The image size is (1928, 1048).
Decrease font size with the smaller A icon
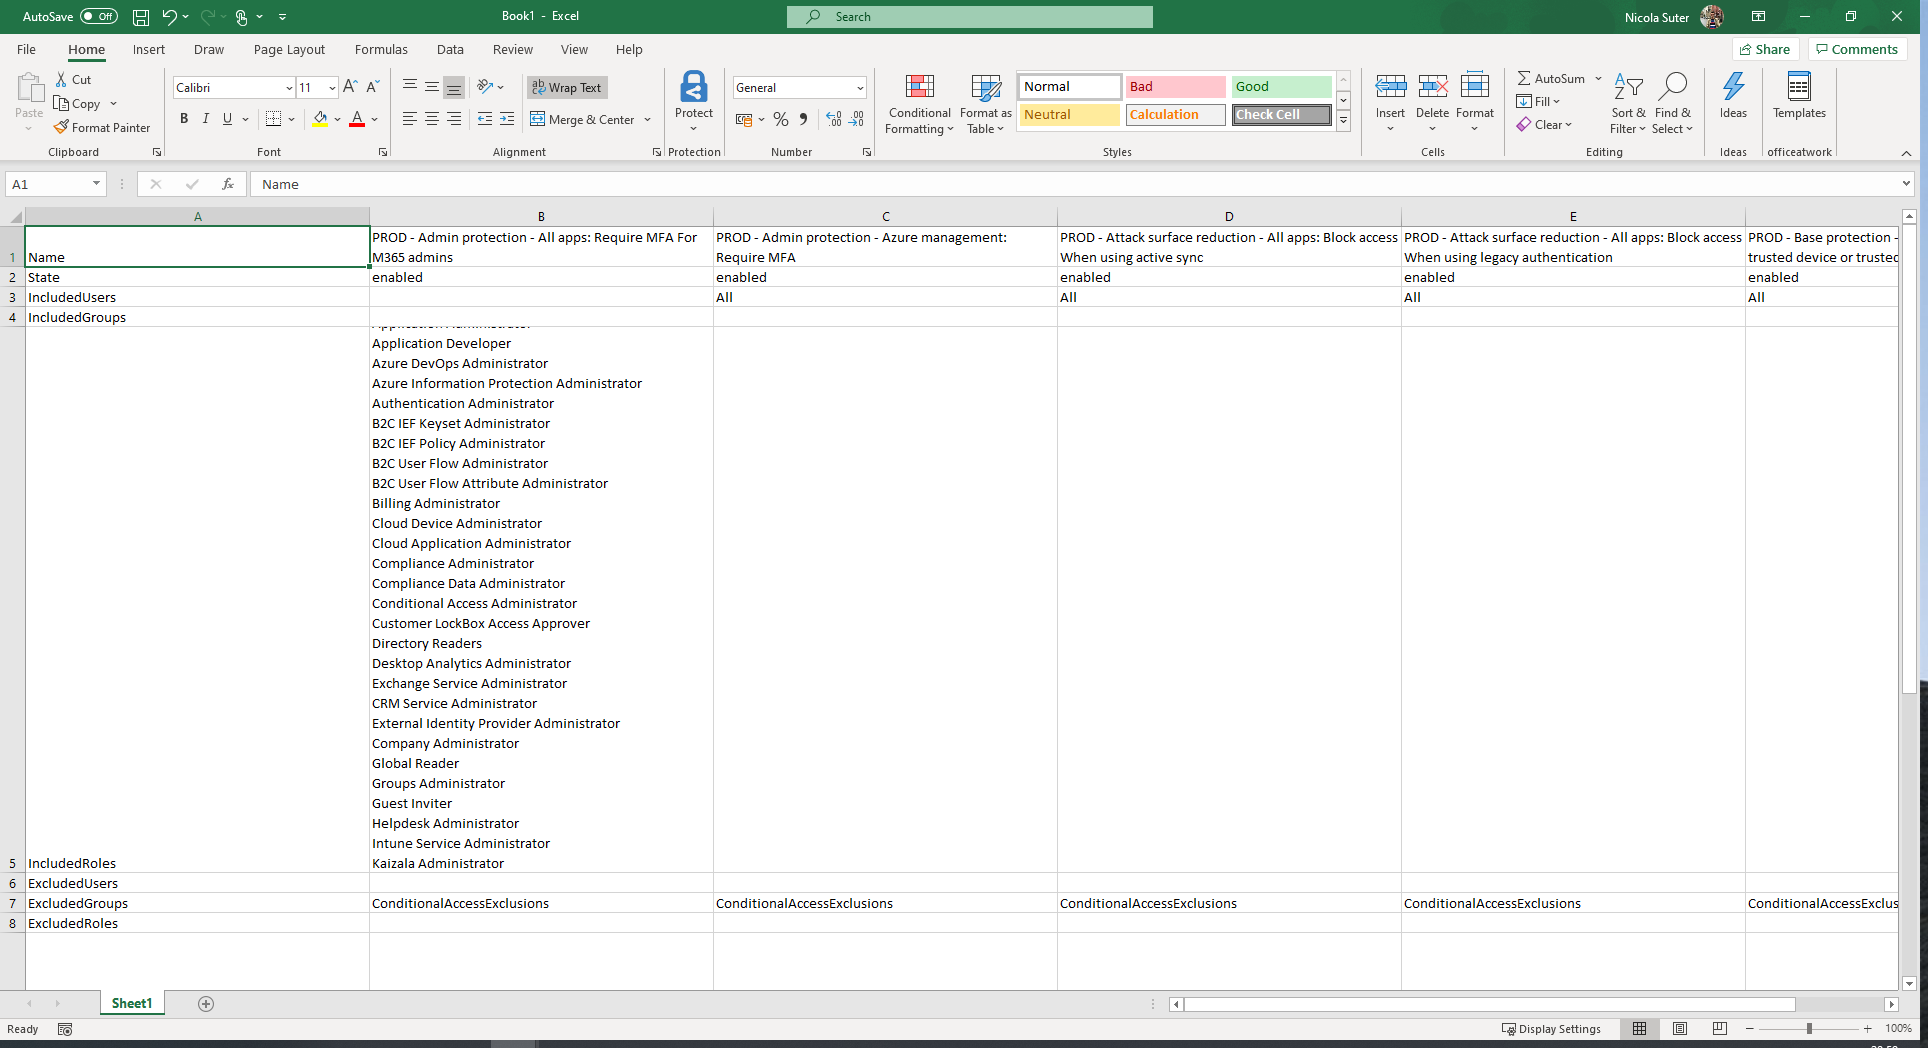coord(373,88)
